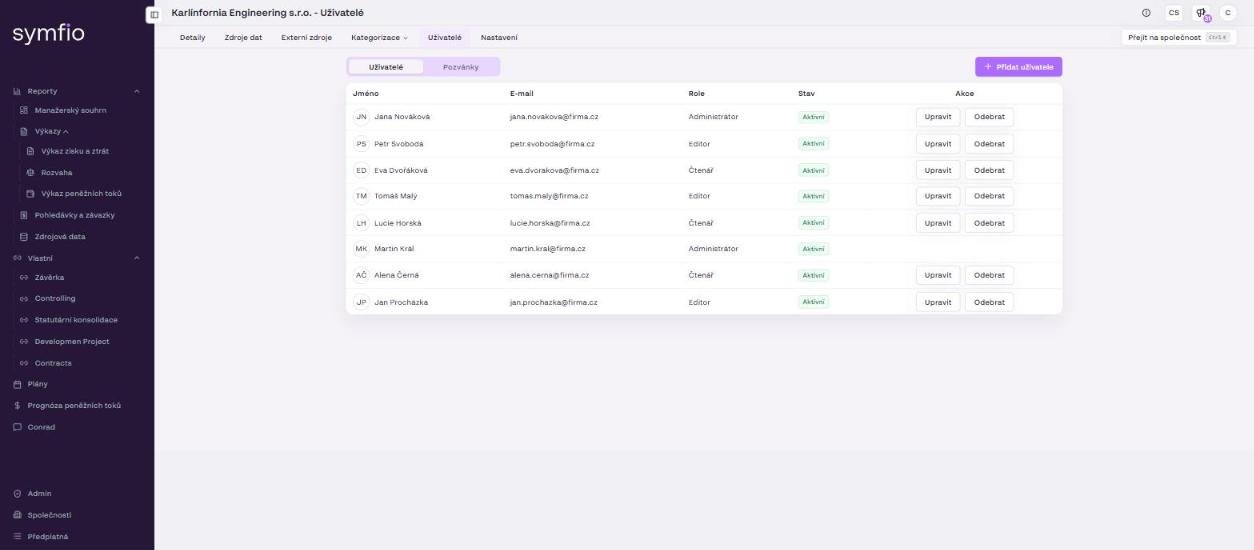Open the Zdroje dat tab
The height and width of the screenshot is (550, 1254).
coord(243,37)
